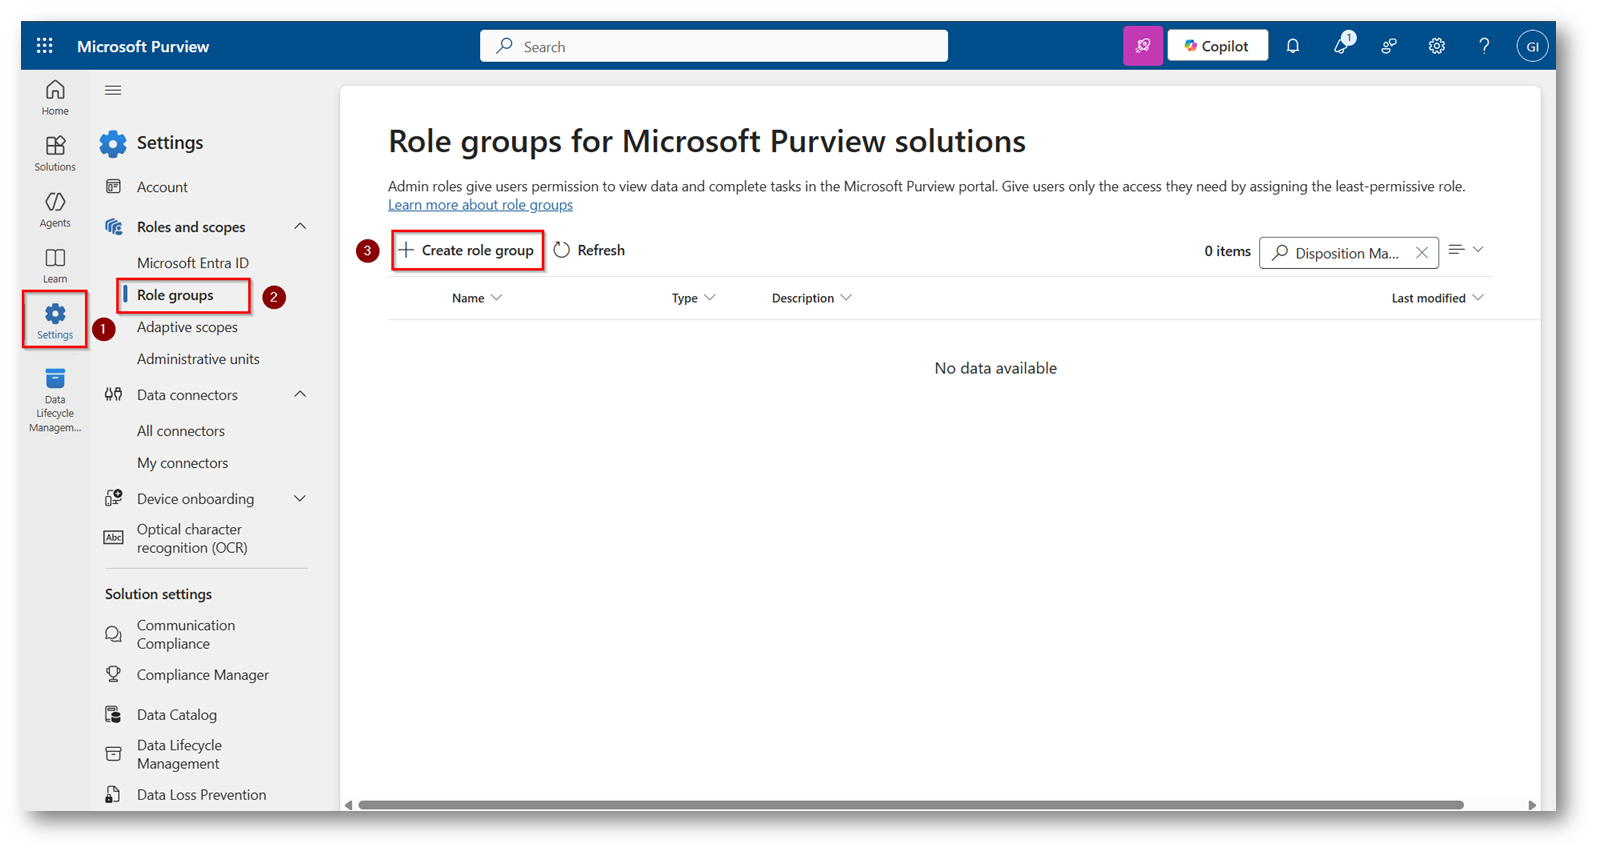Open Data Catalog settings
This screenshot has width=1598, height=853.
click(177, 715)
